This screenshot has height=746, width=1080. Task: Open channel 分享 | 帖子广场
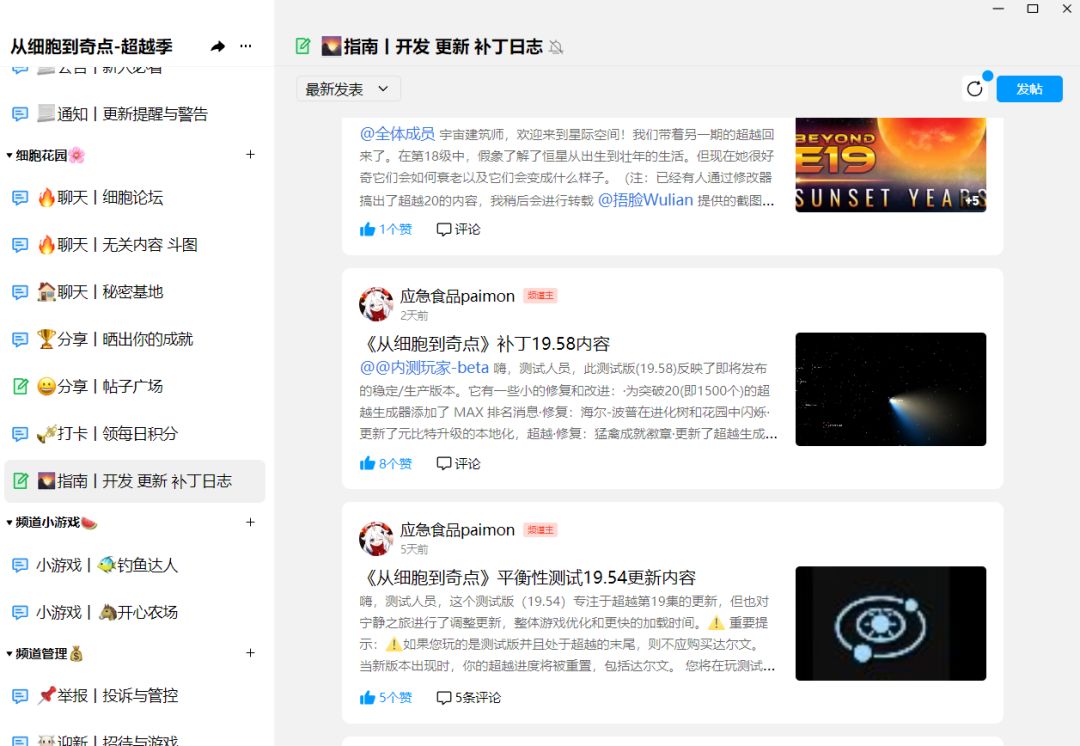click(134, 386)
